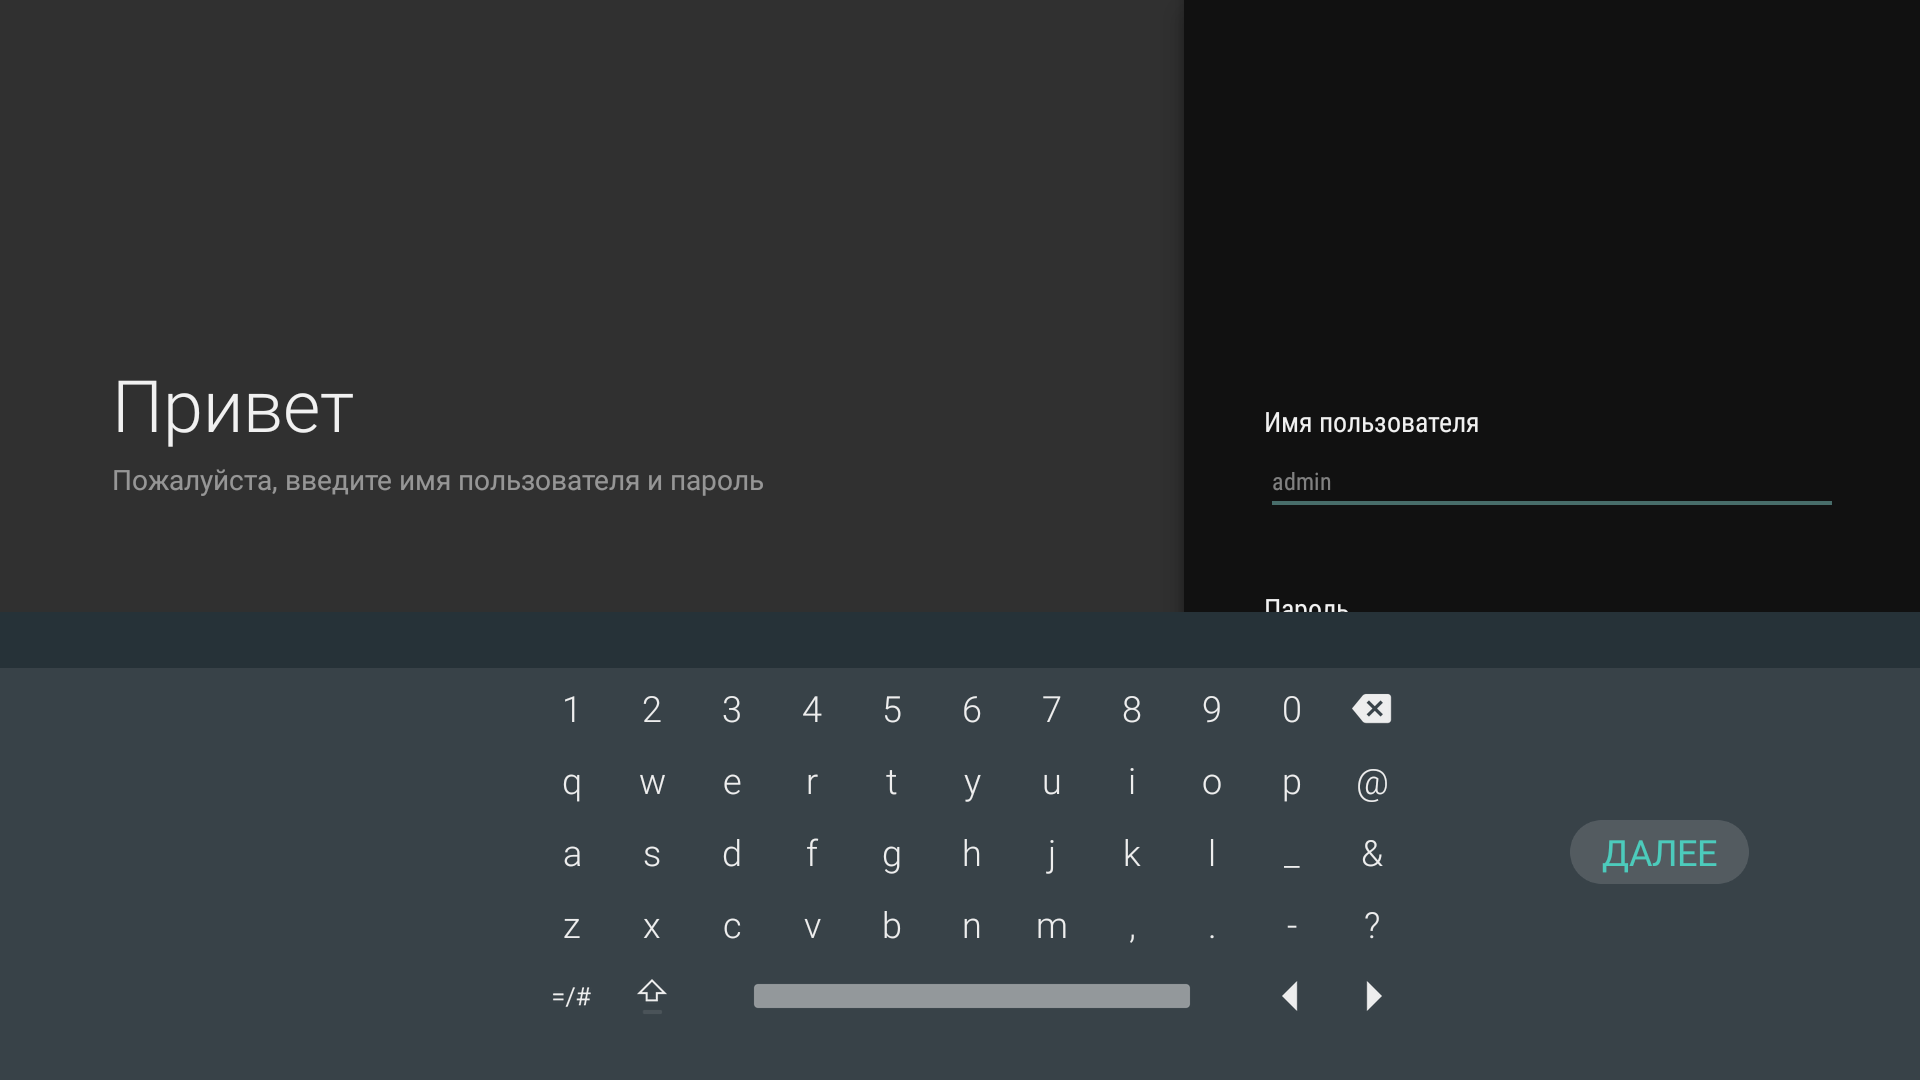This screenshot has height=1080, width=1920.
Task: Tap the letter o key
Action: [1212, 783]
